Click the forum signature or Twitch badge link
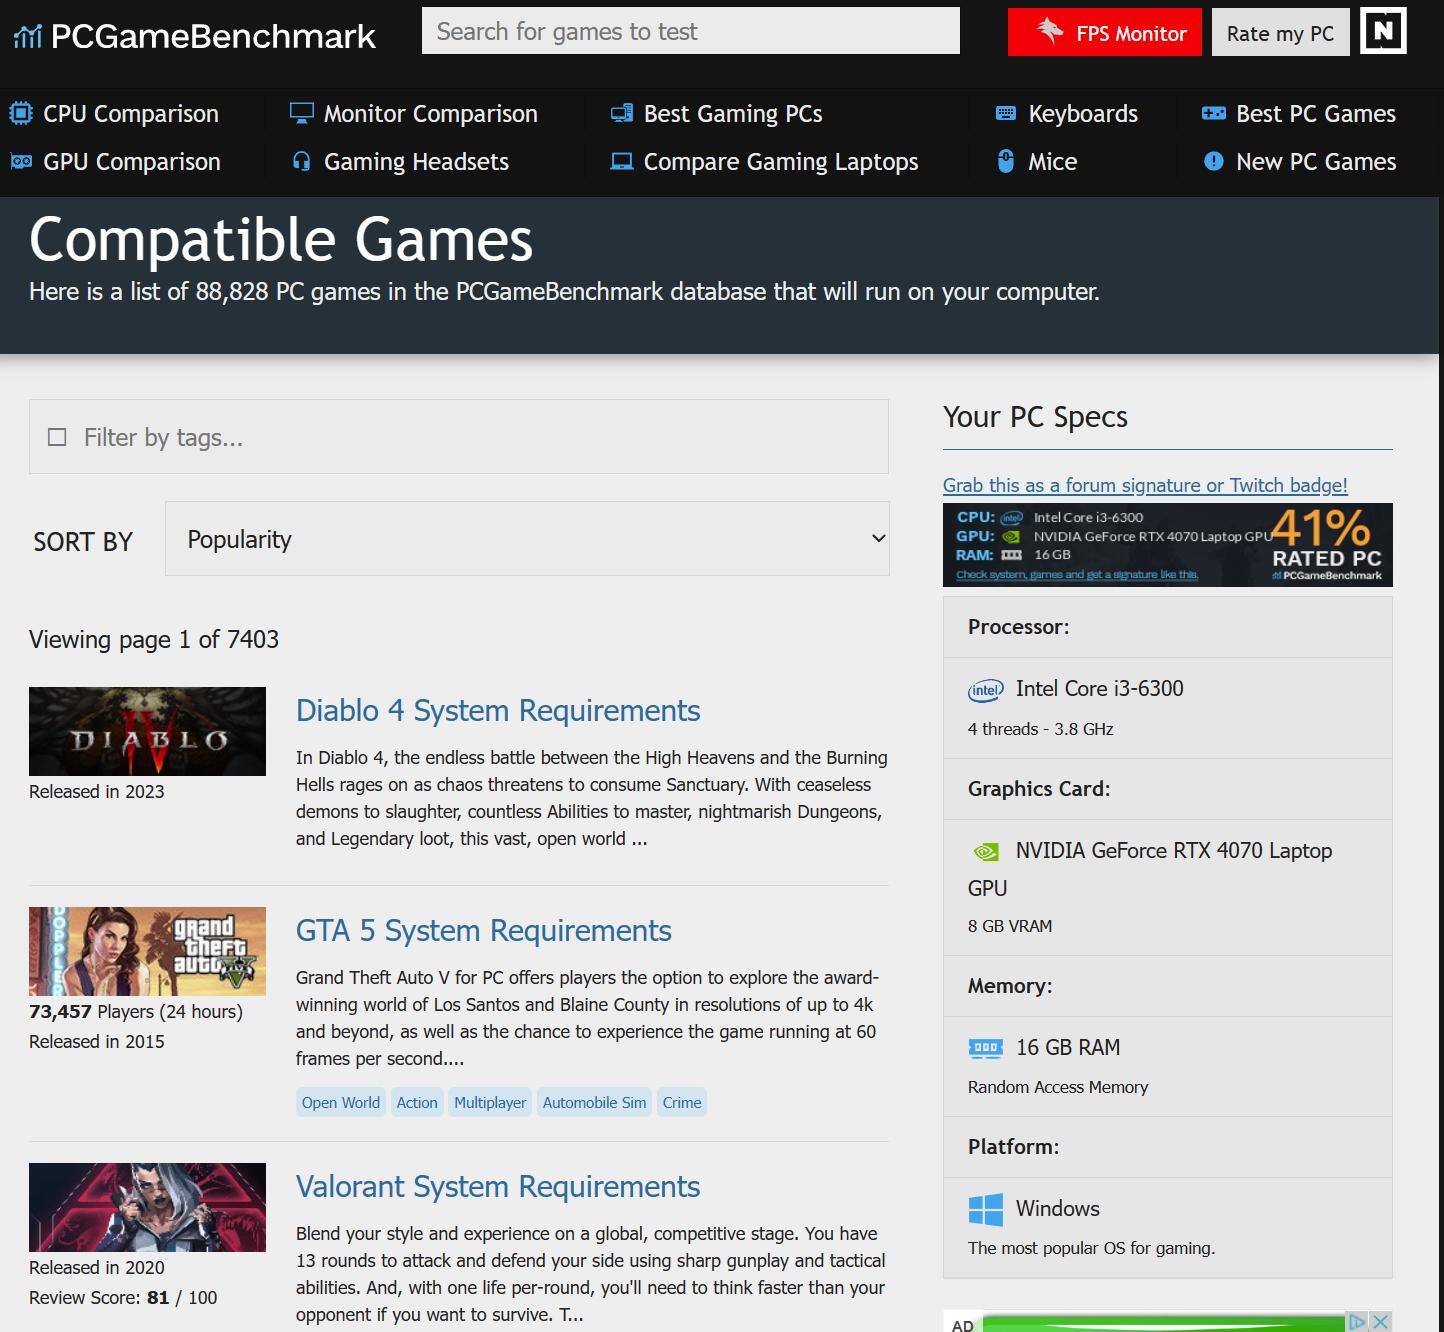The image size is (1444, 1332). [x=1145, y=485]
